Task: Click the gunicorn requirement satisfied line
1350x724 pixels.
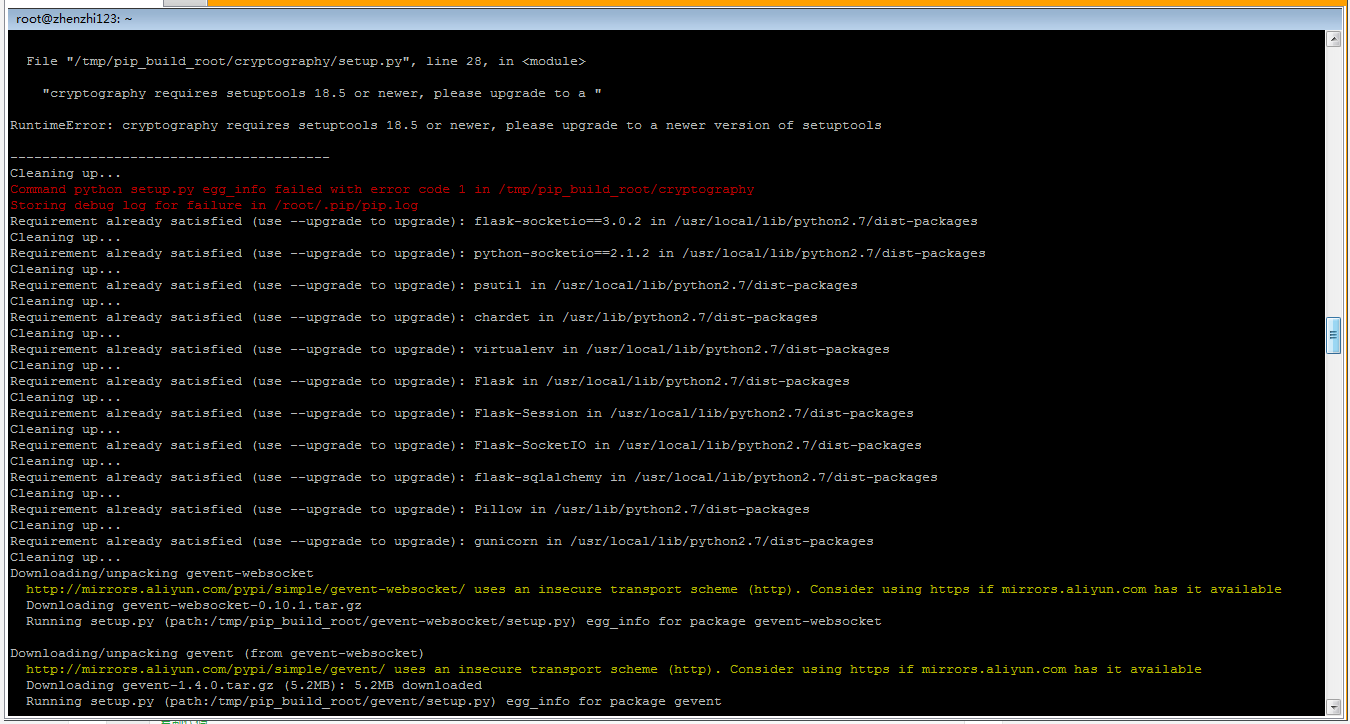Action: [442, 542]
